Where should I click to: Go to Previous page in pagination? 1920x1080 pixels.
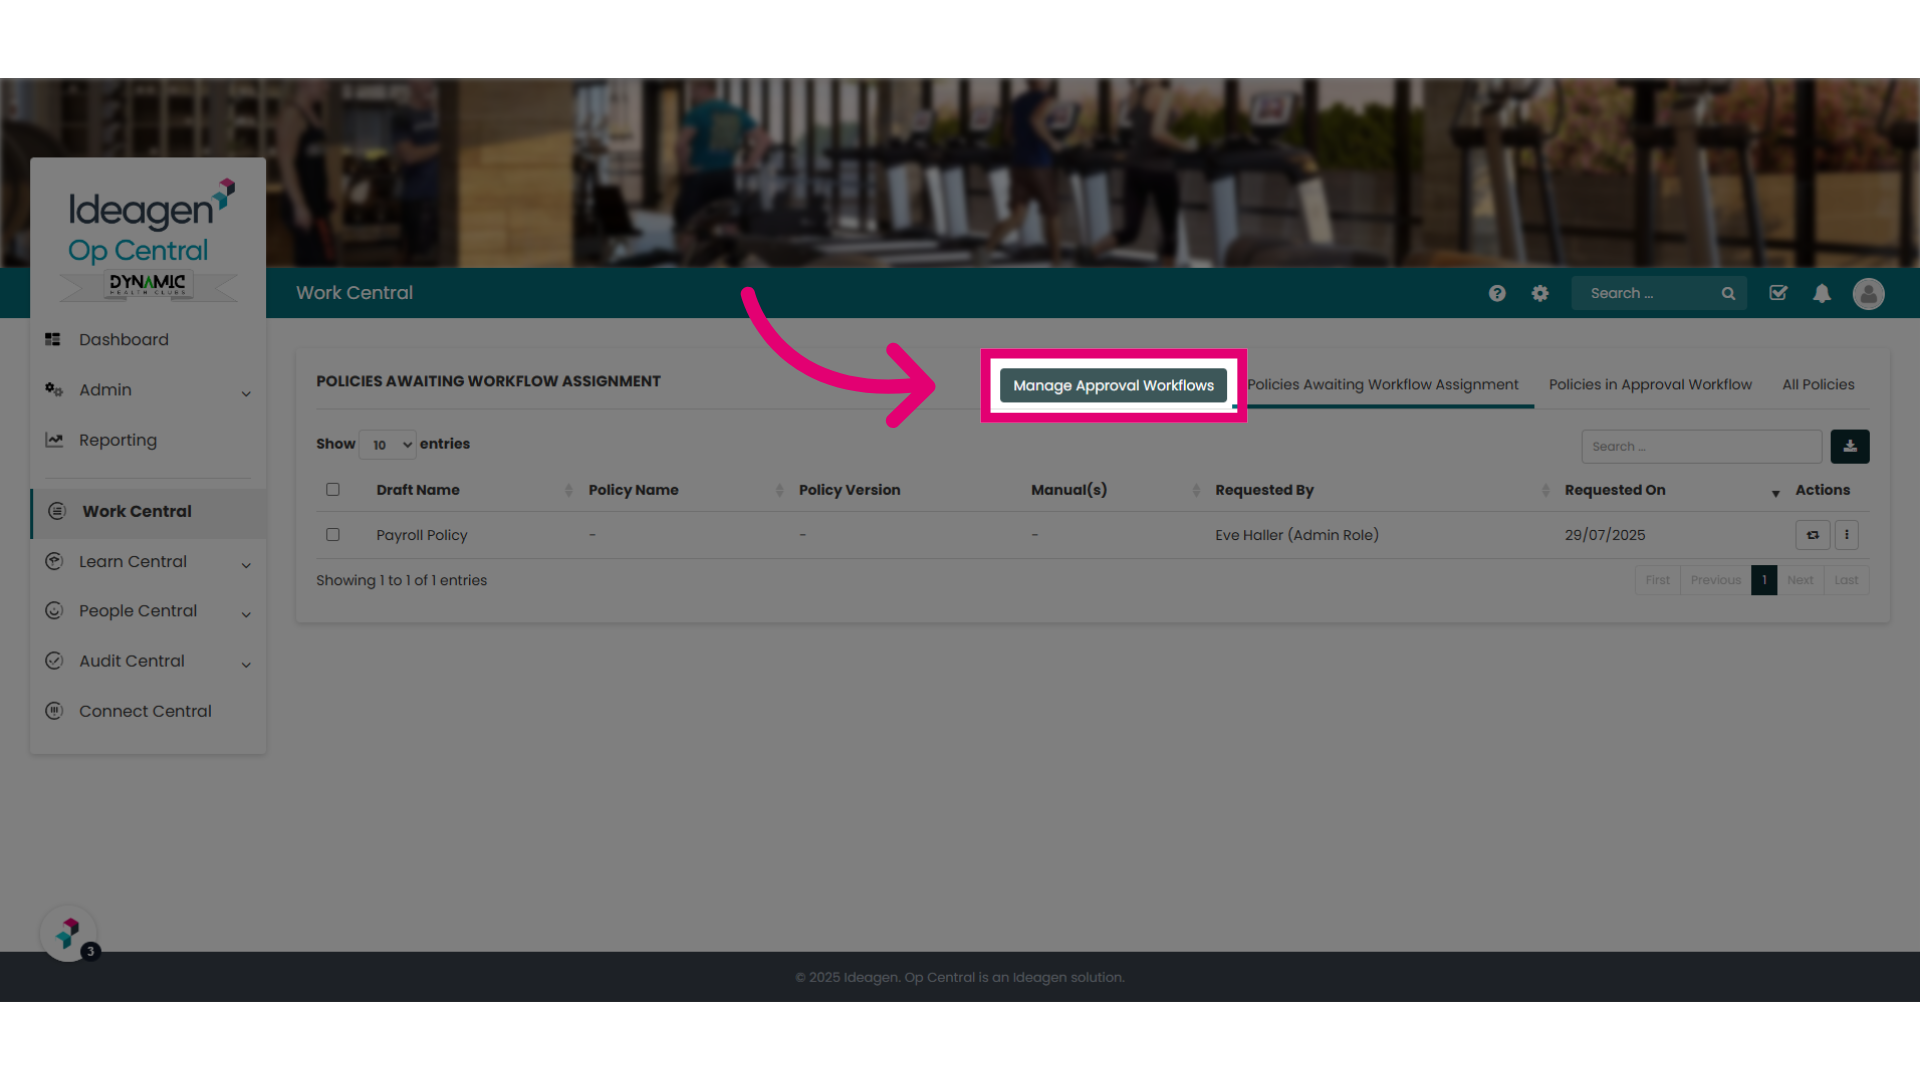1715,580
